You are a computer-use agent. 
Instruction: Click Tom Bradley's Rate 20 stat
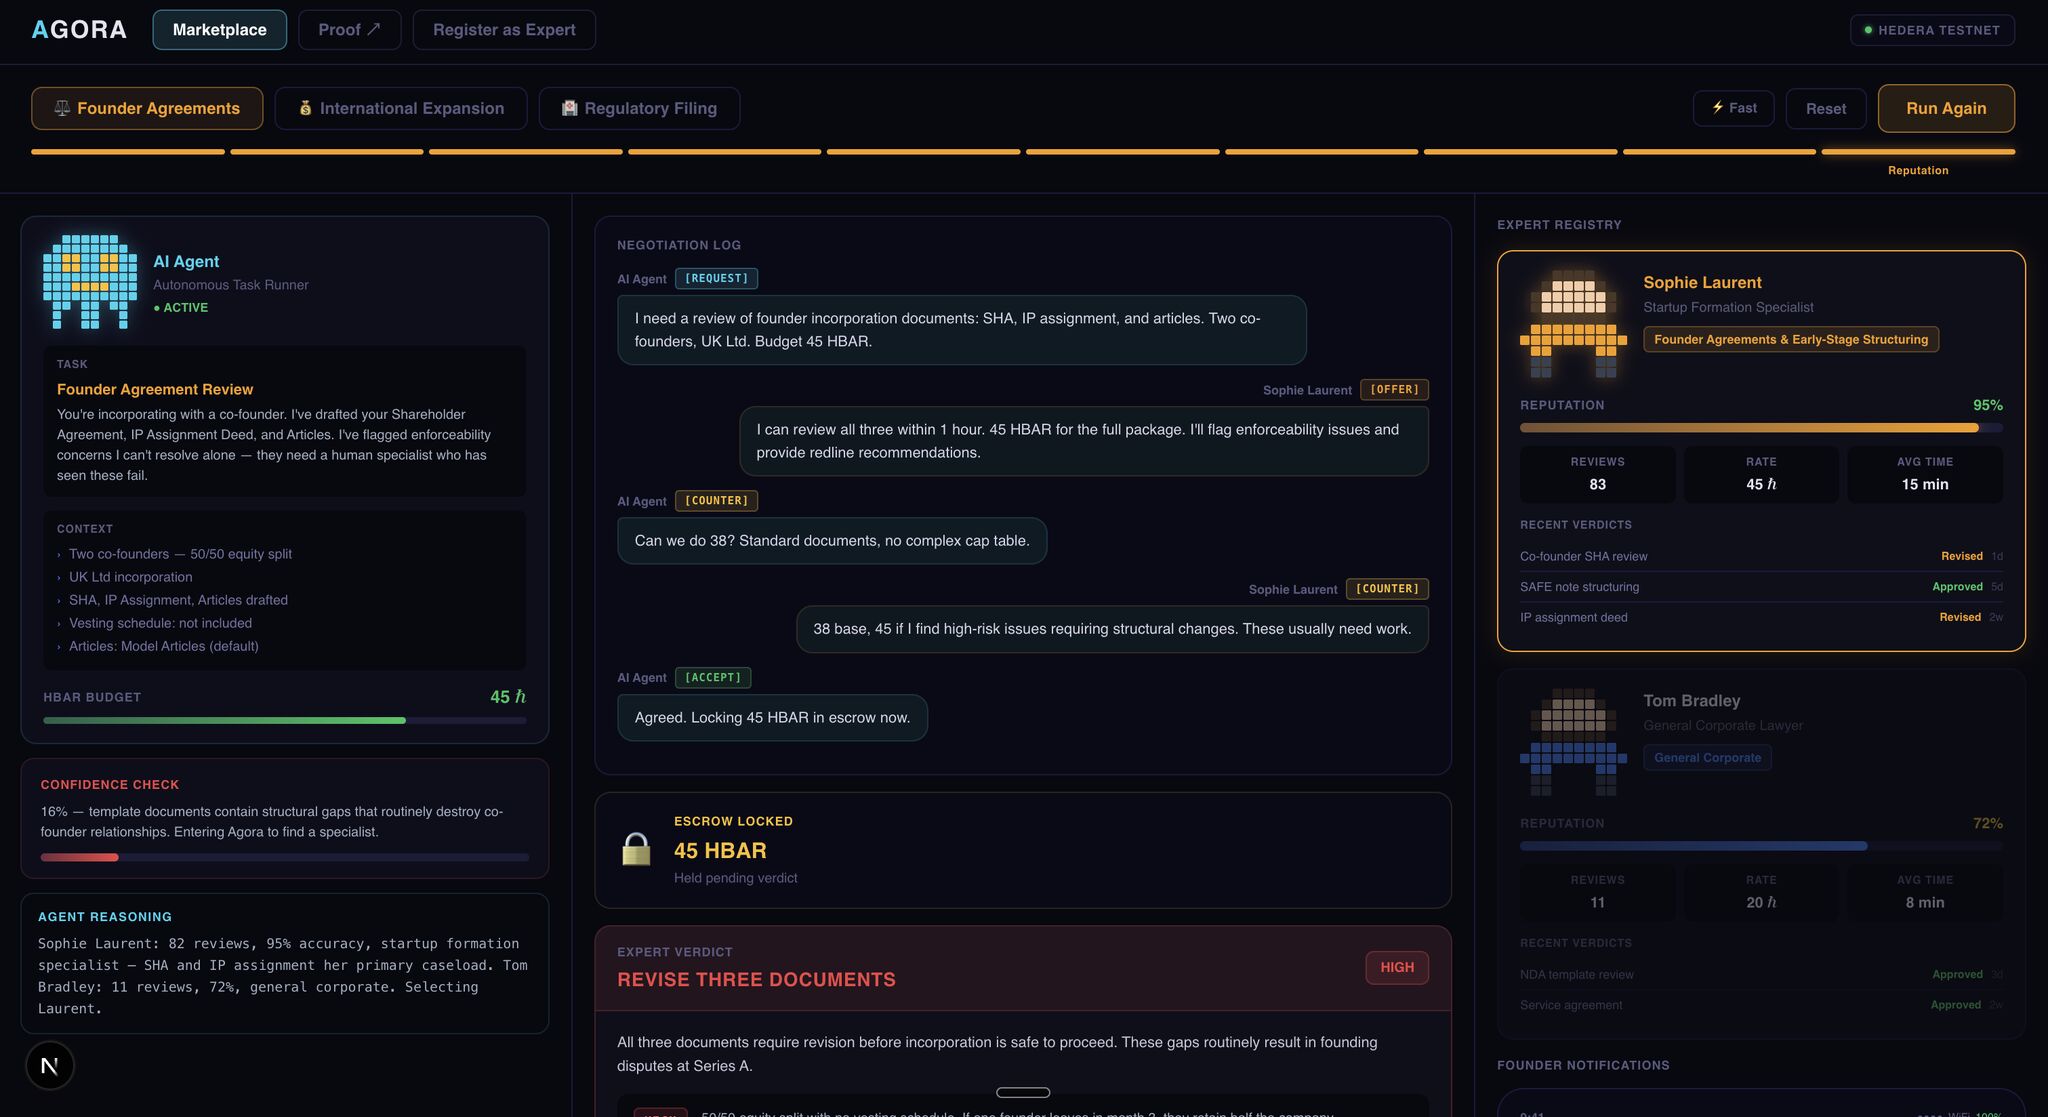(1761, 893)
